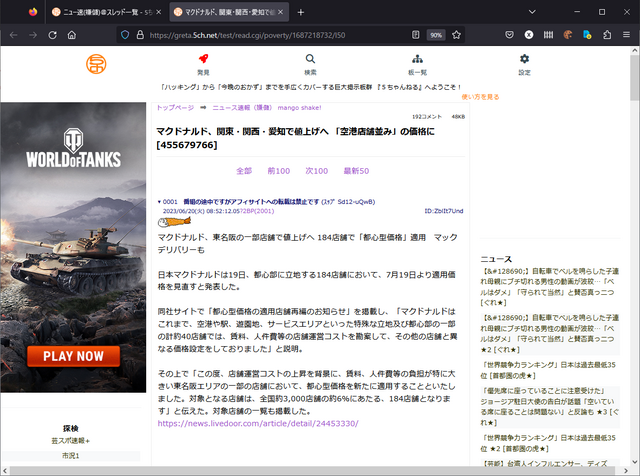
Task: Click the thread title heading text
Action: (x=296, y=138)
